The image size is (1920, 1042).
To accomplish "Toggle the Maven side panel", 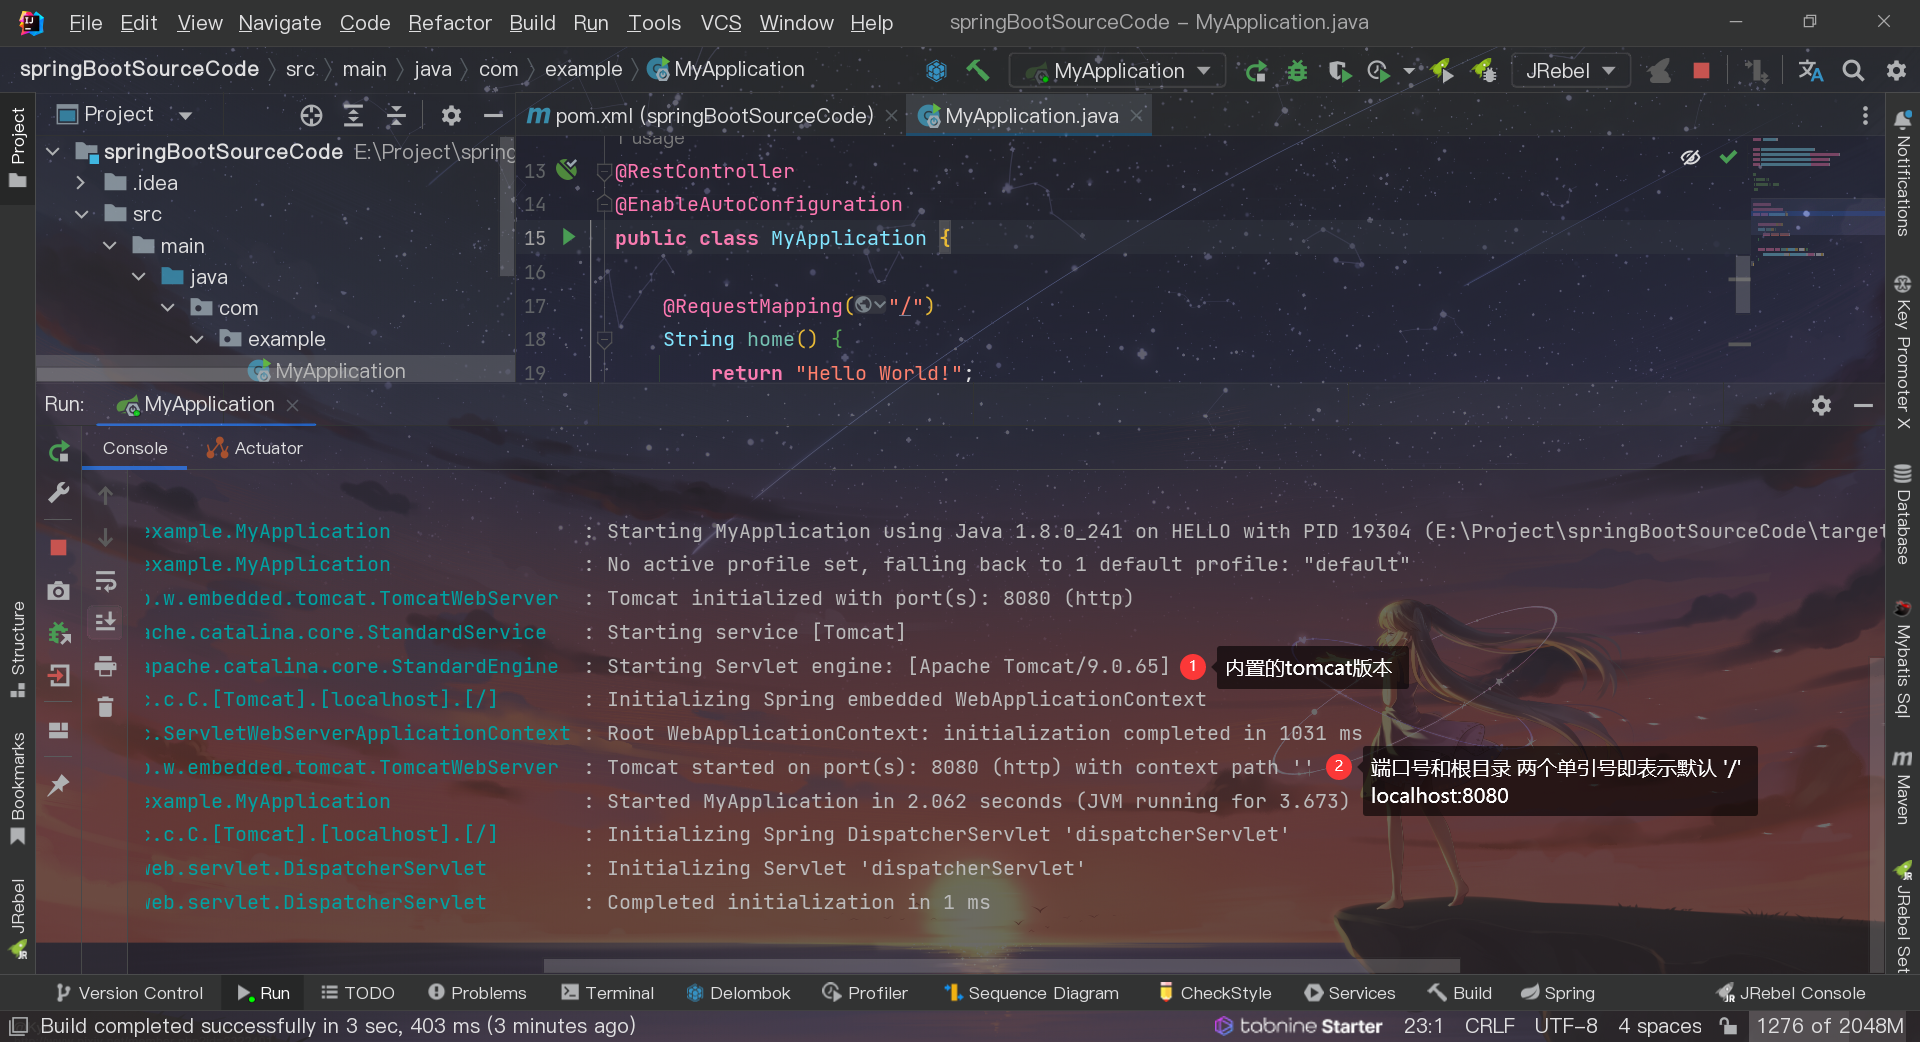I will 1902,787.
